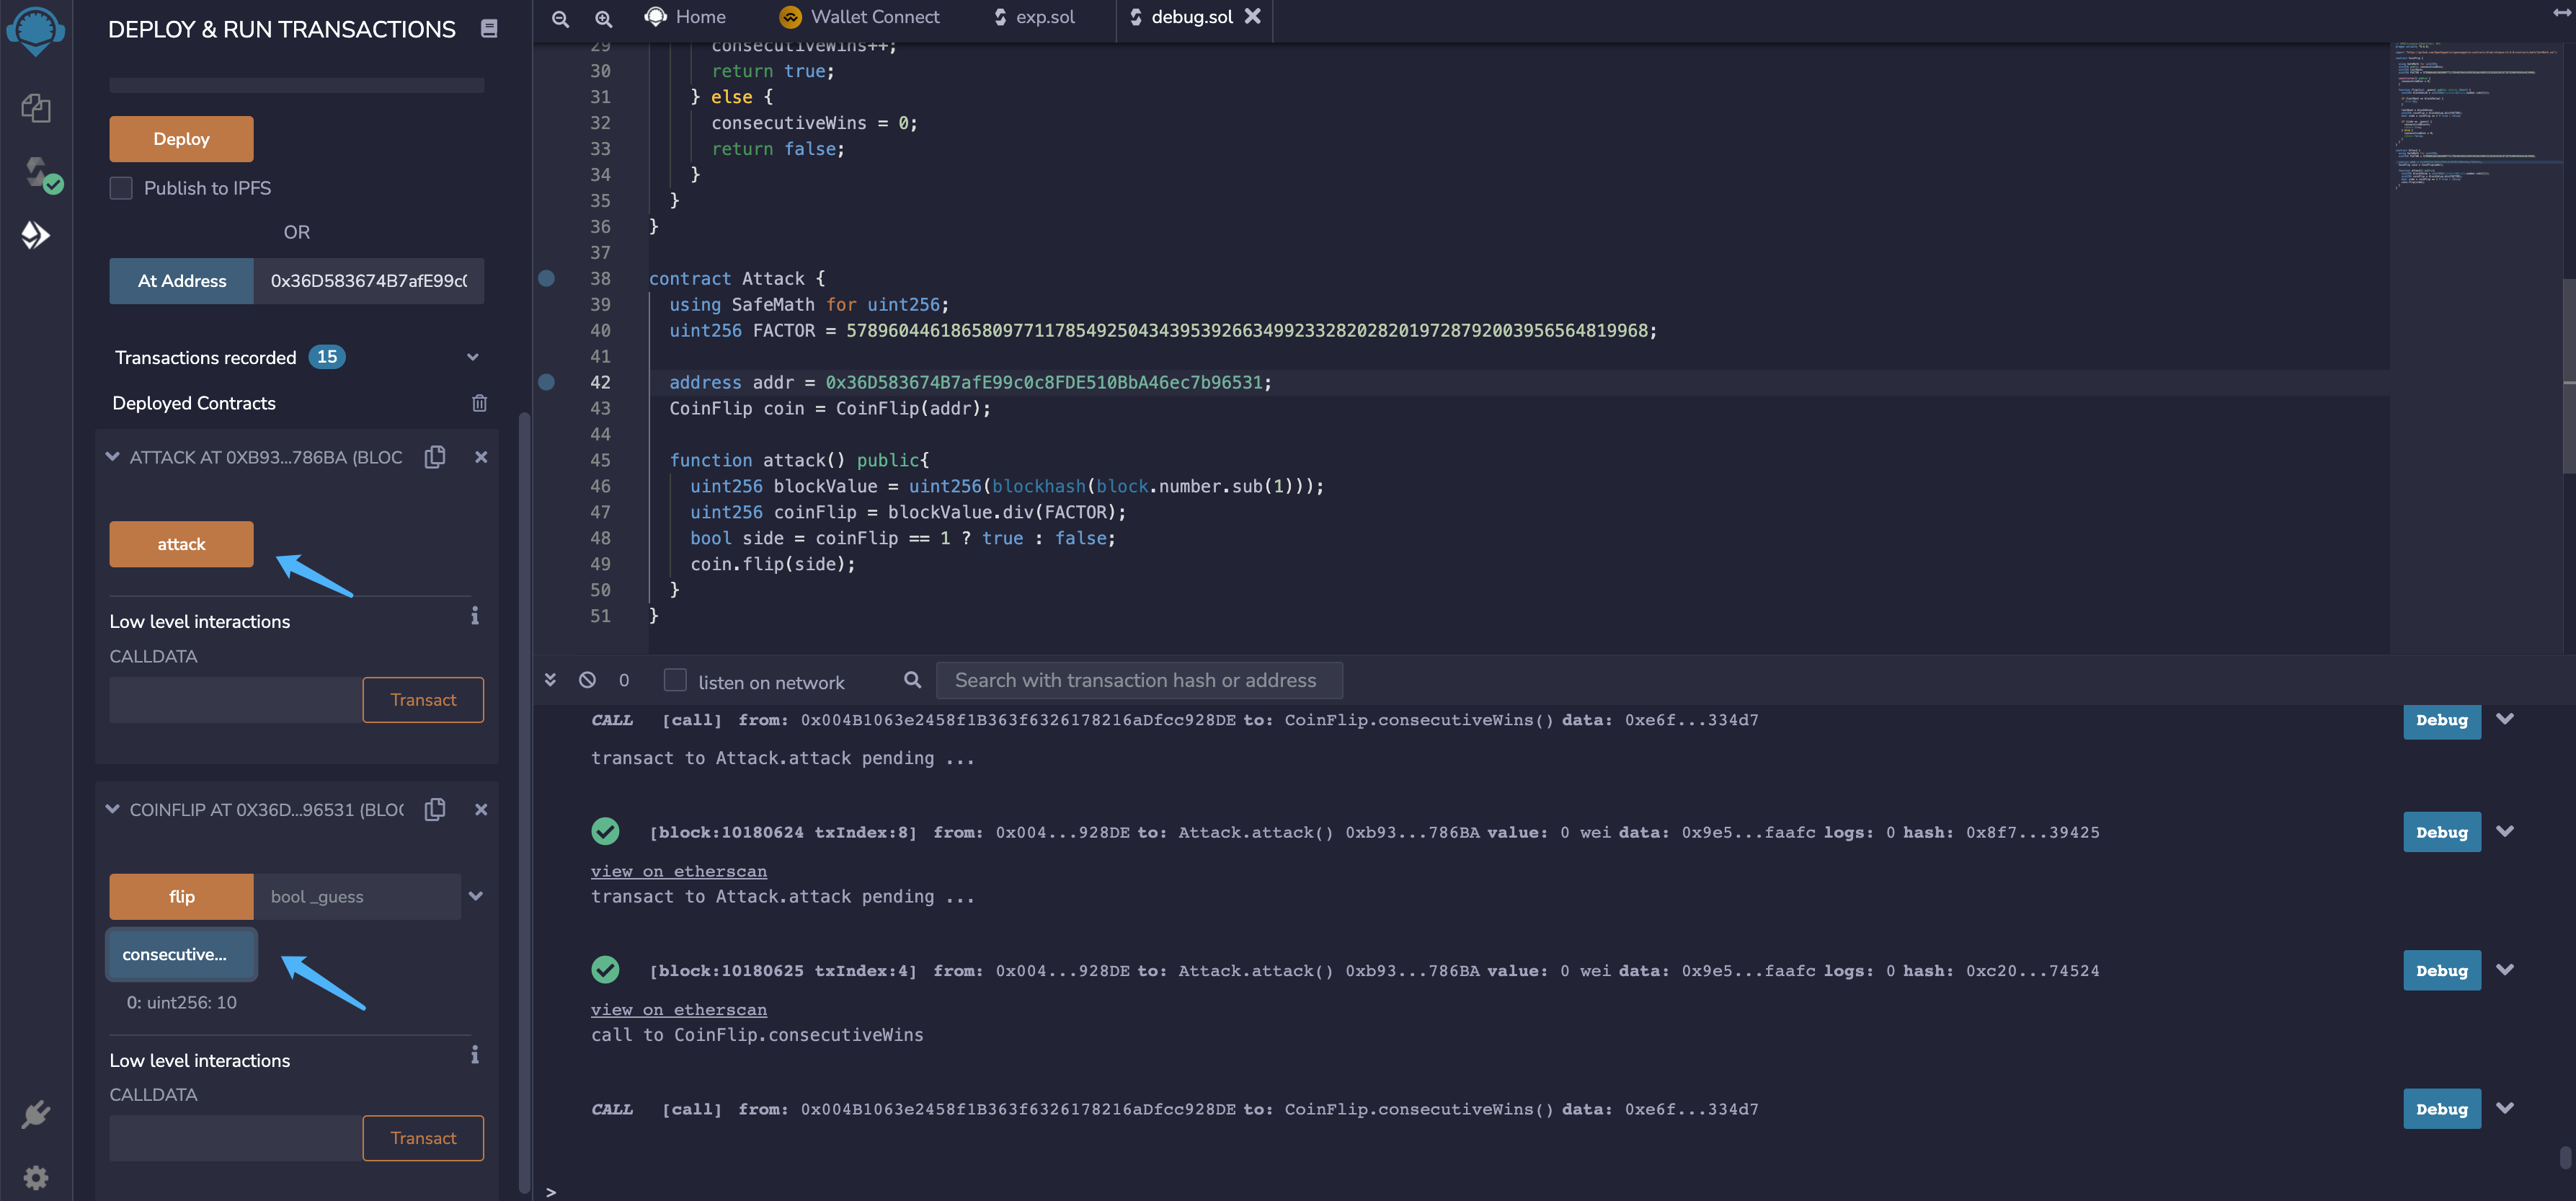The image size is (2576, 1201).
Task: Click Transact under the COINFLIP contract
Action: (x=423, y=1138)
